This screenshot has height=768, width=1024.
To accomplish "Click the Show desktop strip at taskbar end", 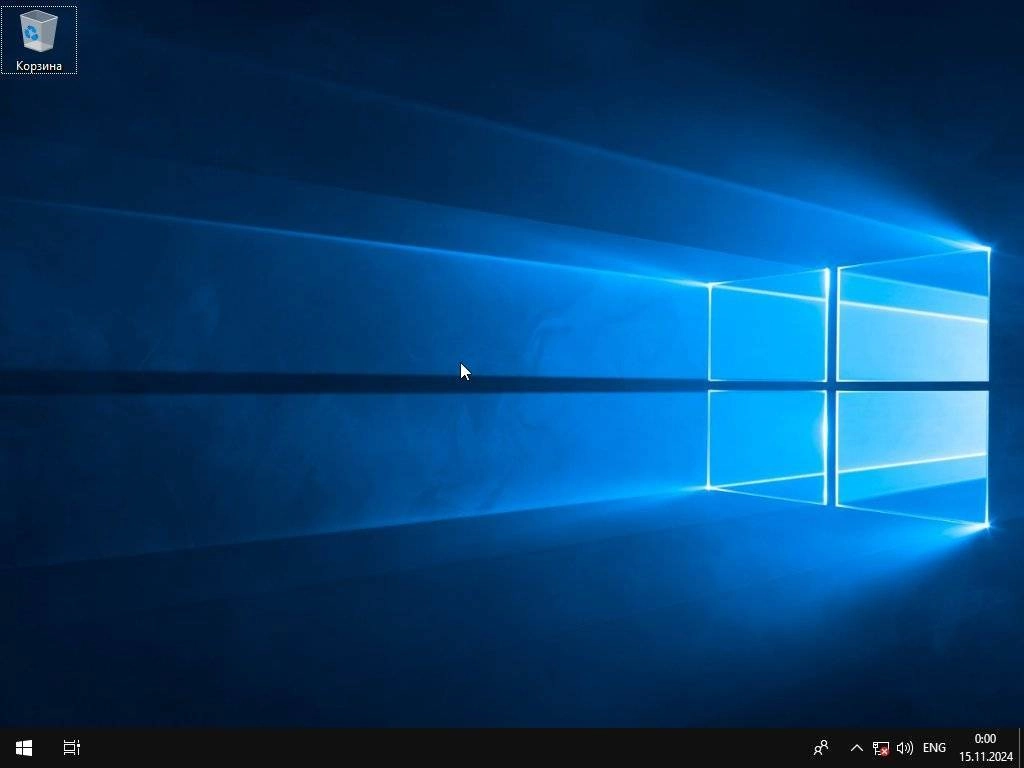I will click(x=1021, y=748).
